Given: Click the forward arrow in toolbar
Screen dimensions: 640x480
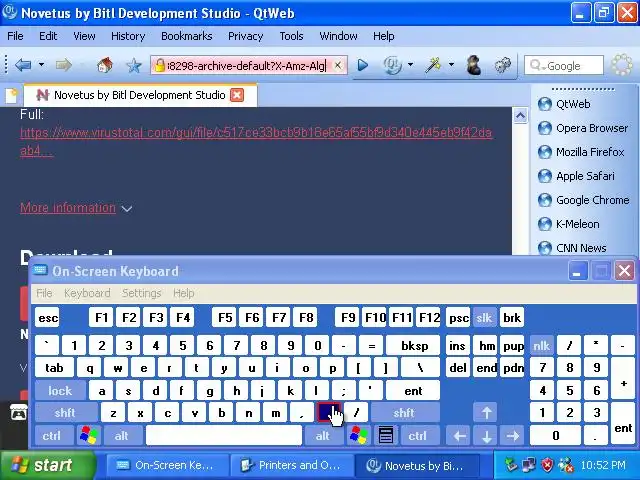Looking at the screenshot, I should (x=64, y=65).
